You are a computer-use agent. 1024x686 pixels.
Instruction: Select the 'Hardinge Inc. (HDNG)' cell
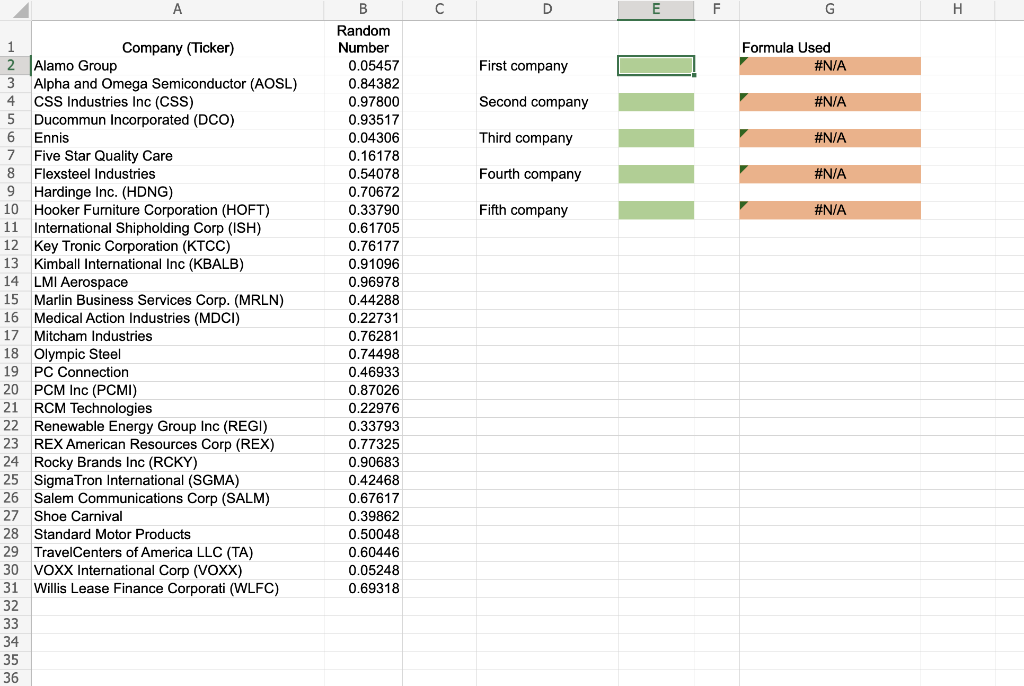coord(178,192)
